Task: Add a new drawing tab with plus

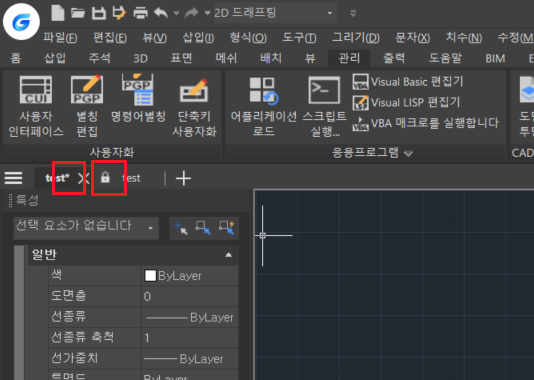Action: pos(183,178)
